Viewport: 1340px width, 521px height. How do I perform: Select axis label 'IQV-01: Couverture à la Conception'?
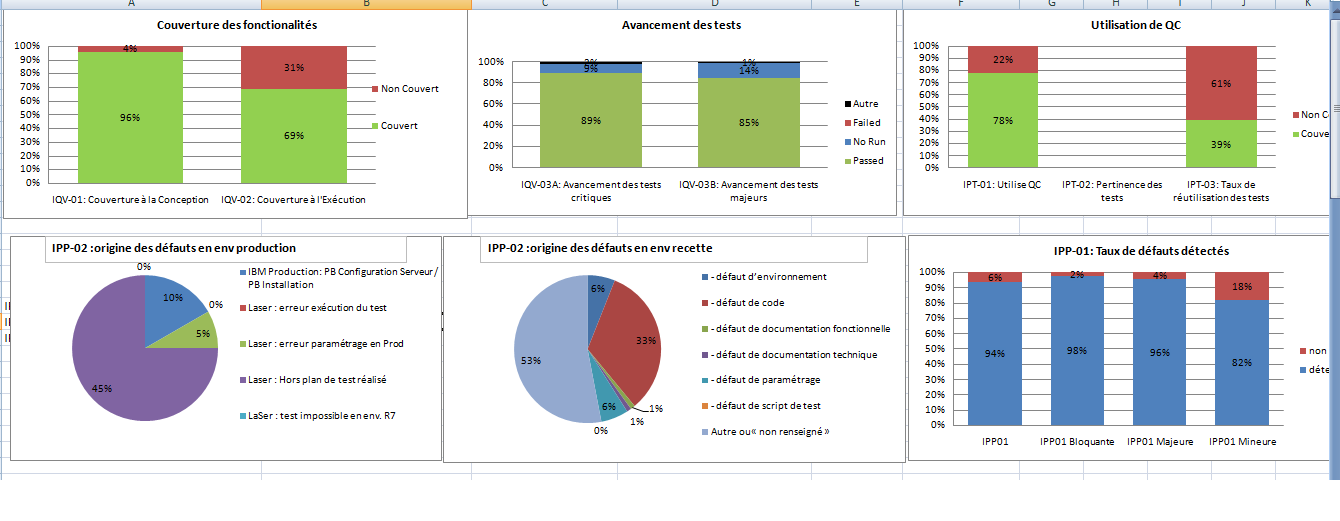pos(131,200)
